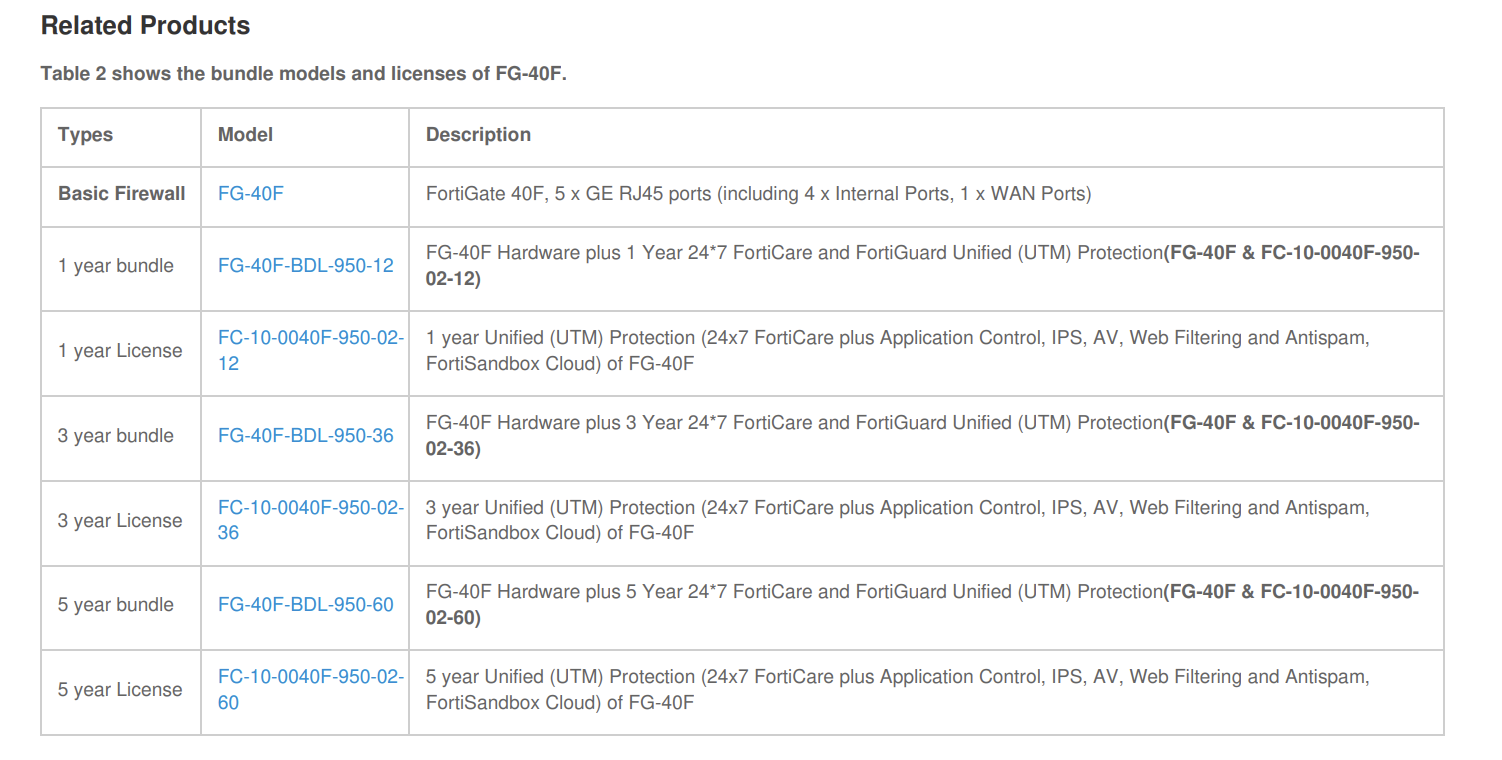Screen dimensions: 1502x760
Task: Click the Description column header
Action: click(x=478, y=135)
